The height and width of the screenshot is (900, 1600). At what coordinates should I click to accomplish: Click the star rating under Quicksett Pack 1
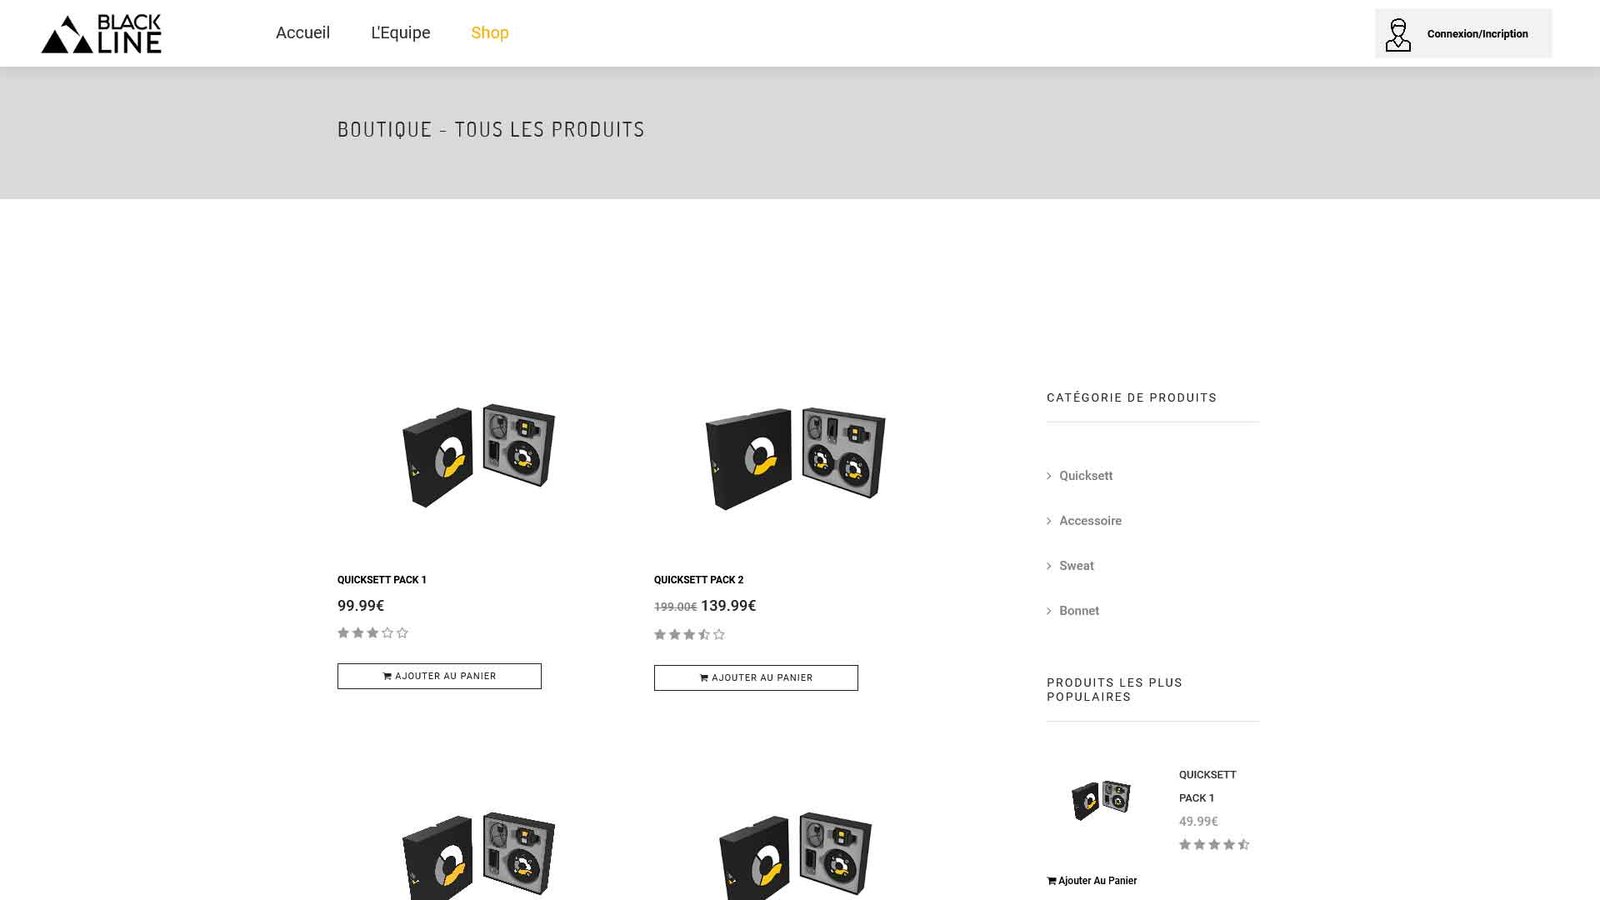[373, 633]
